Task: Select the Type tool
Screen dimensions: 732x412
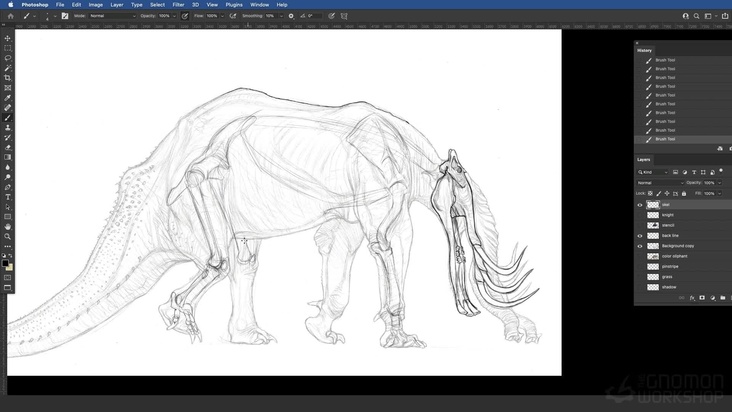Action: [x=7, y=197]
